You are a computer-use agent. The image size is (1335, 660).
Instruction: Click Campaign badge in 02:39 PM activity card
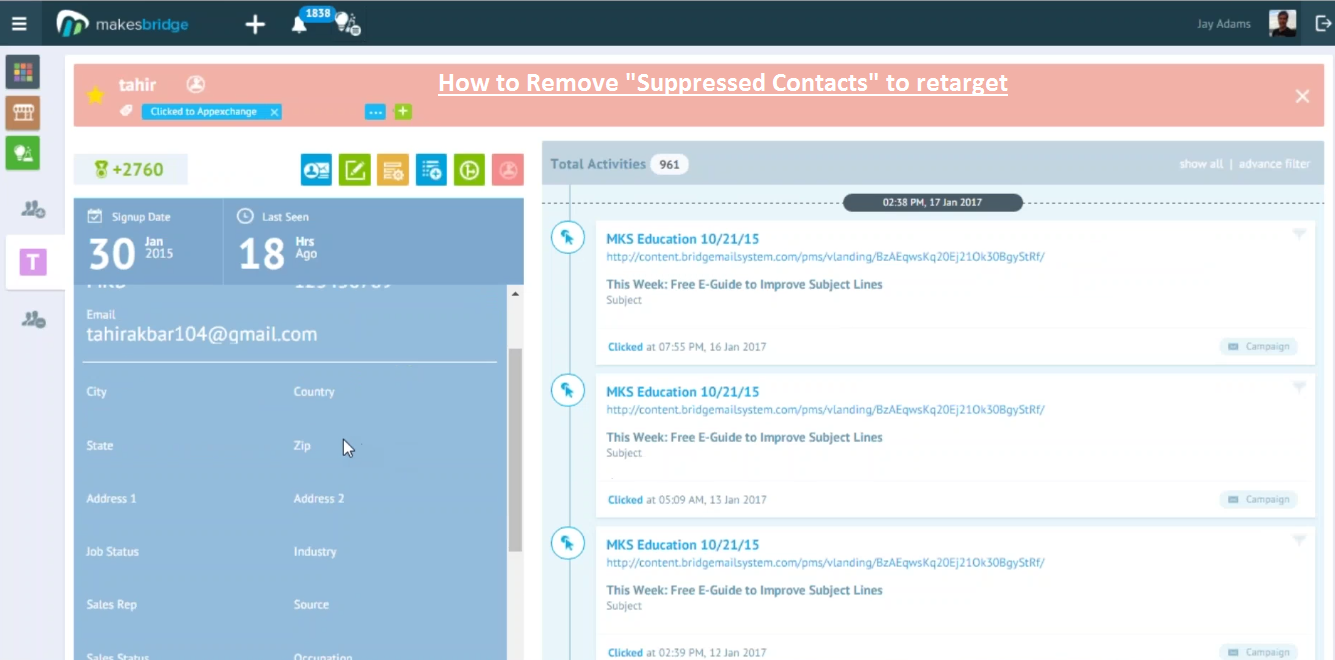tap(1258, 652)
